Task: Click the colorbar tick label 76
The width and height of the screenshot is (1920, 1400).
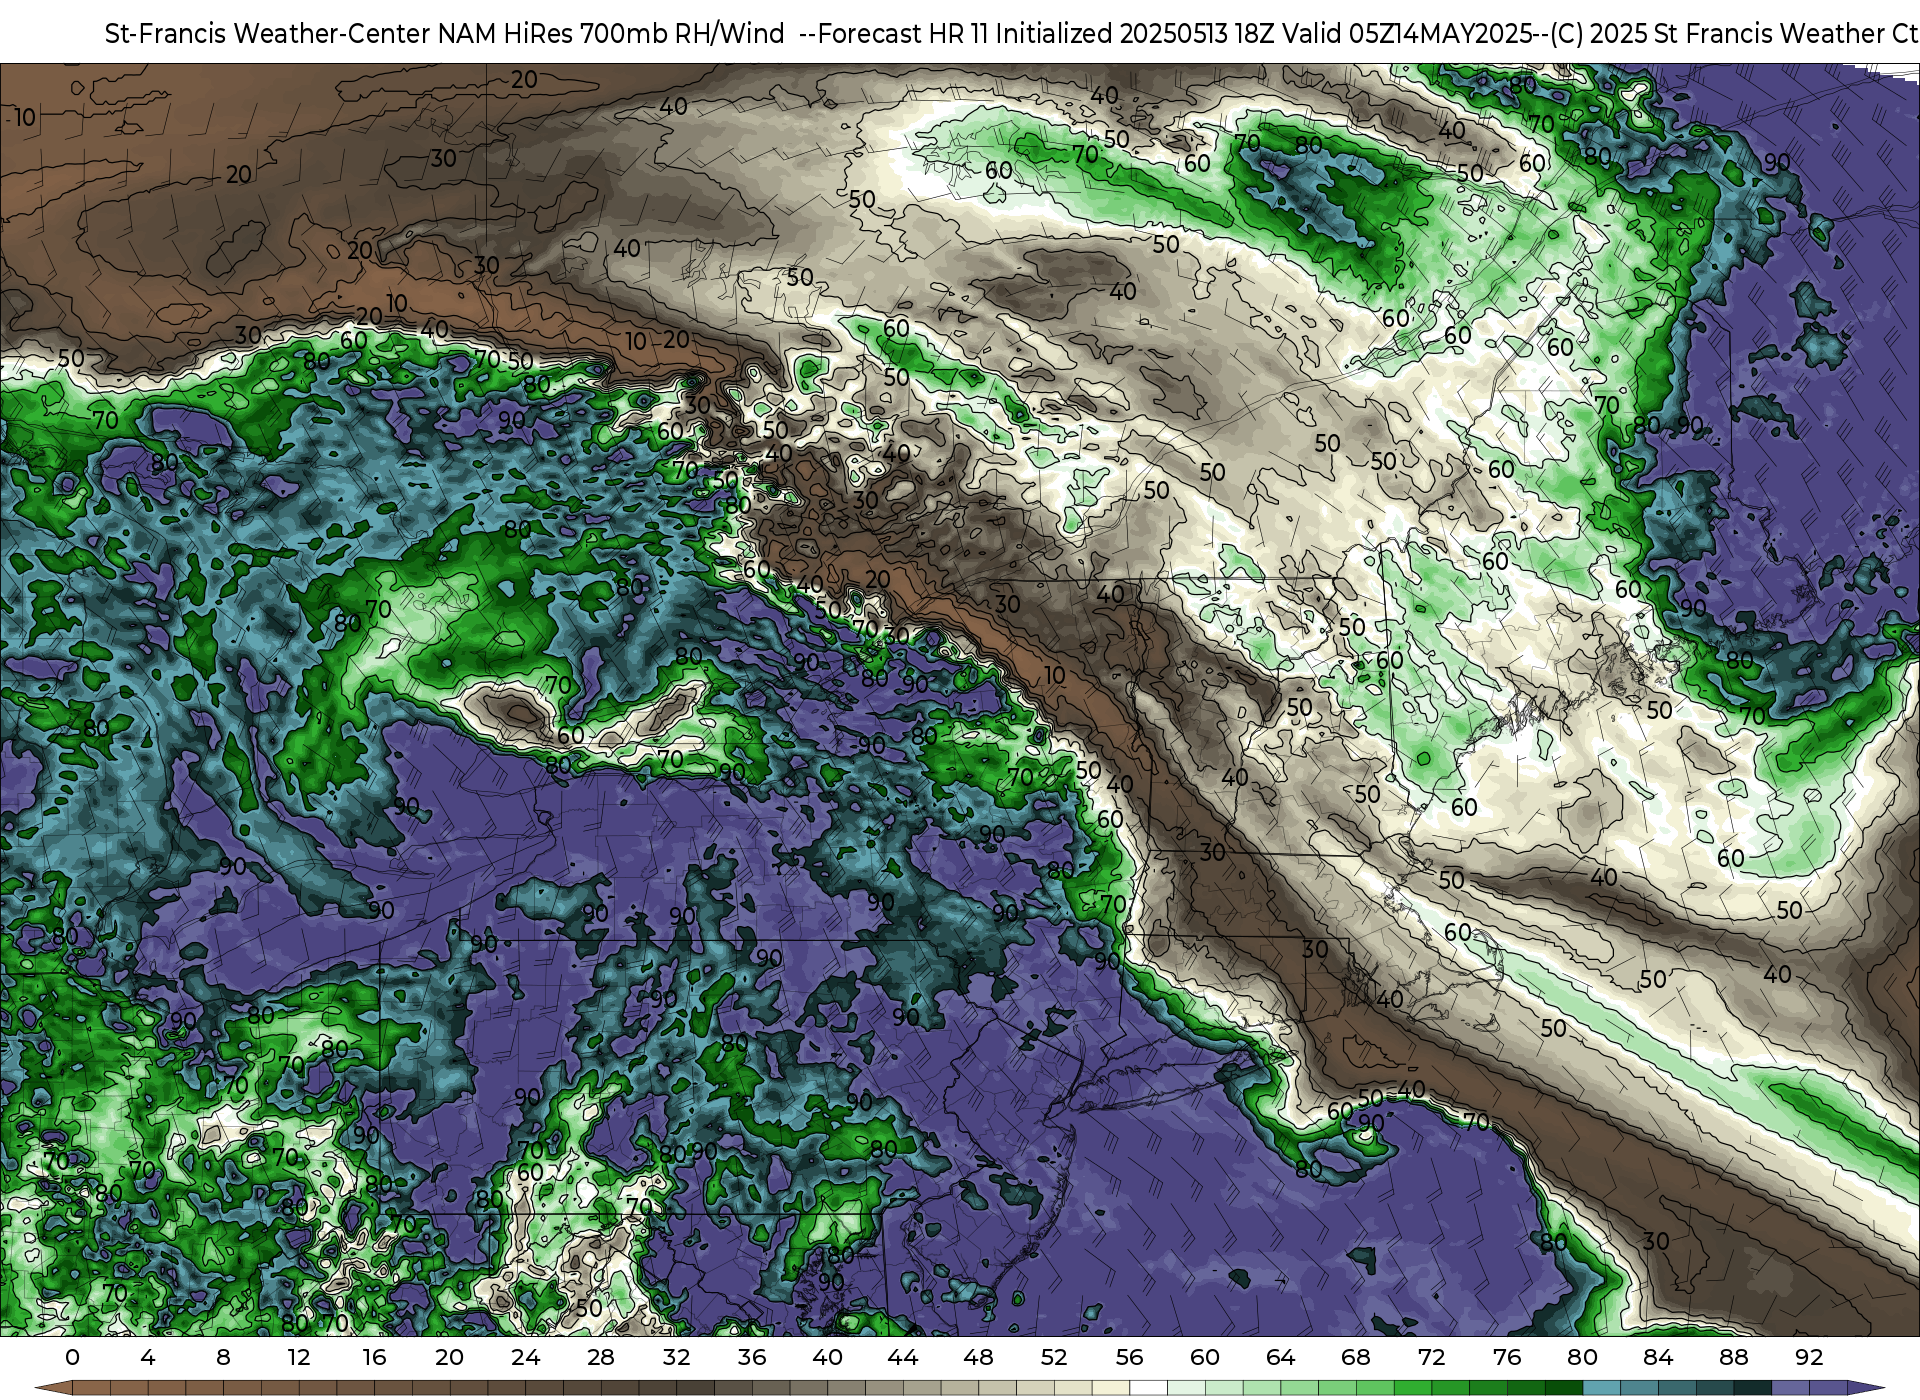Action: [1507, 1357]
